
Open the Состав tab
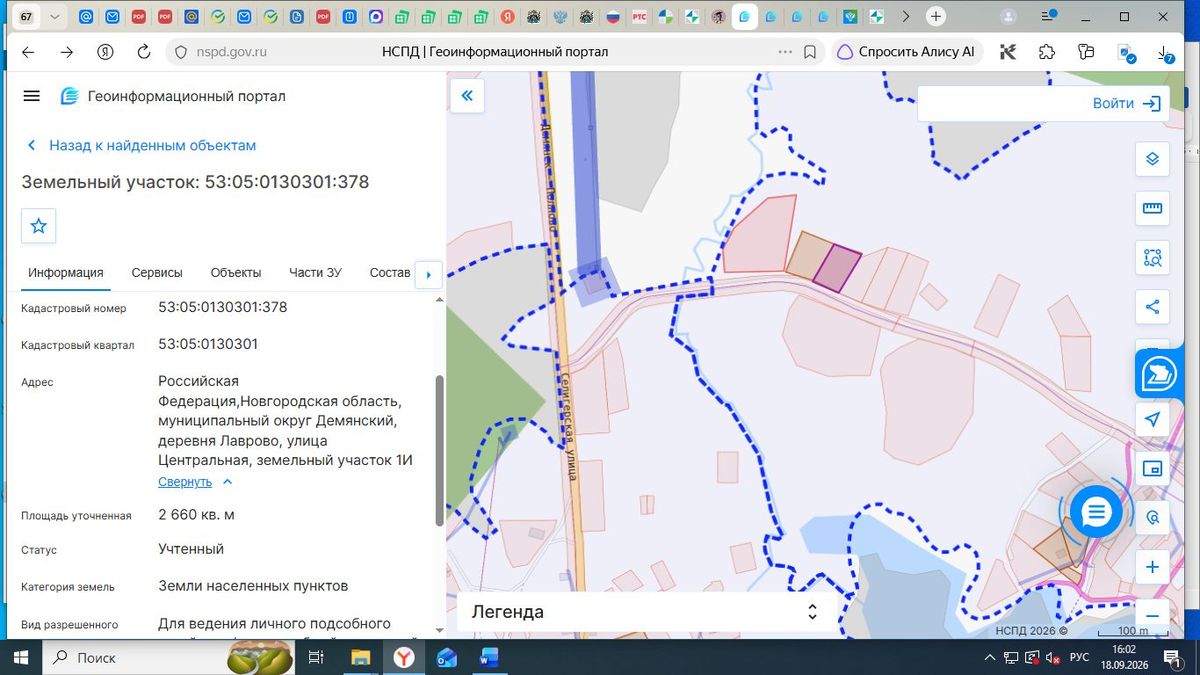click(x=390, y=273)
